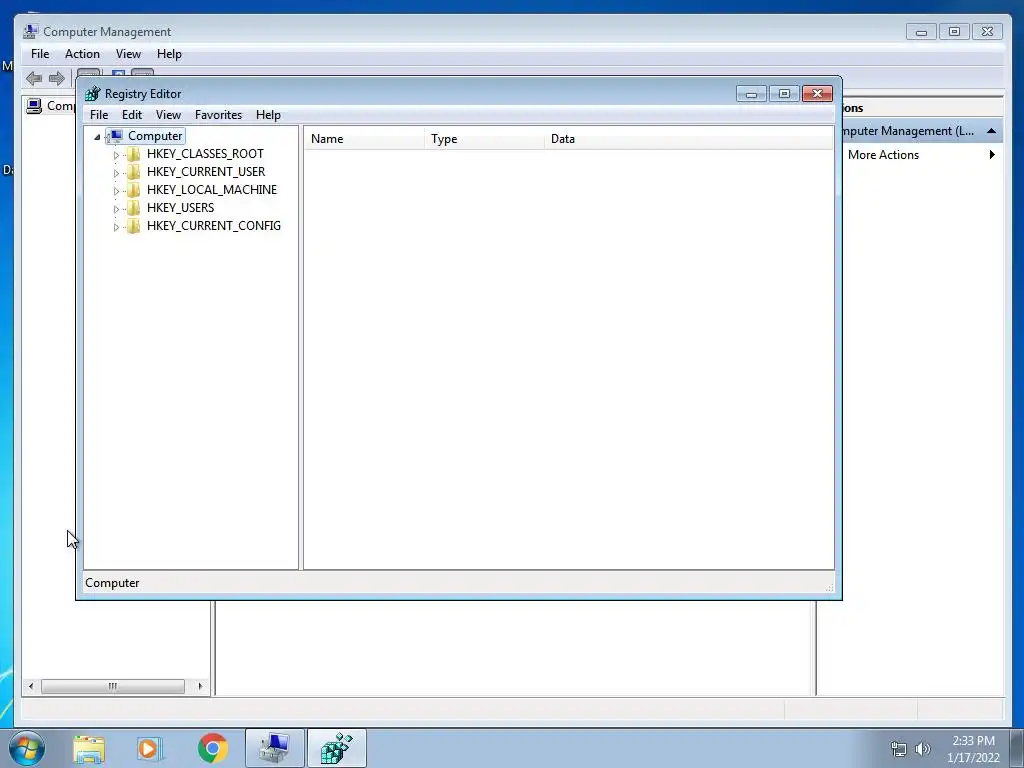Click the horizontal scrollbar thumb

click(112, 686)
